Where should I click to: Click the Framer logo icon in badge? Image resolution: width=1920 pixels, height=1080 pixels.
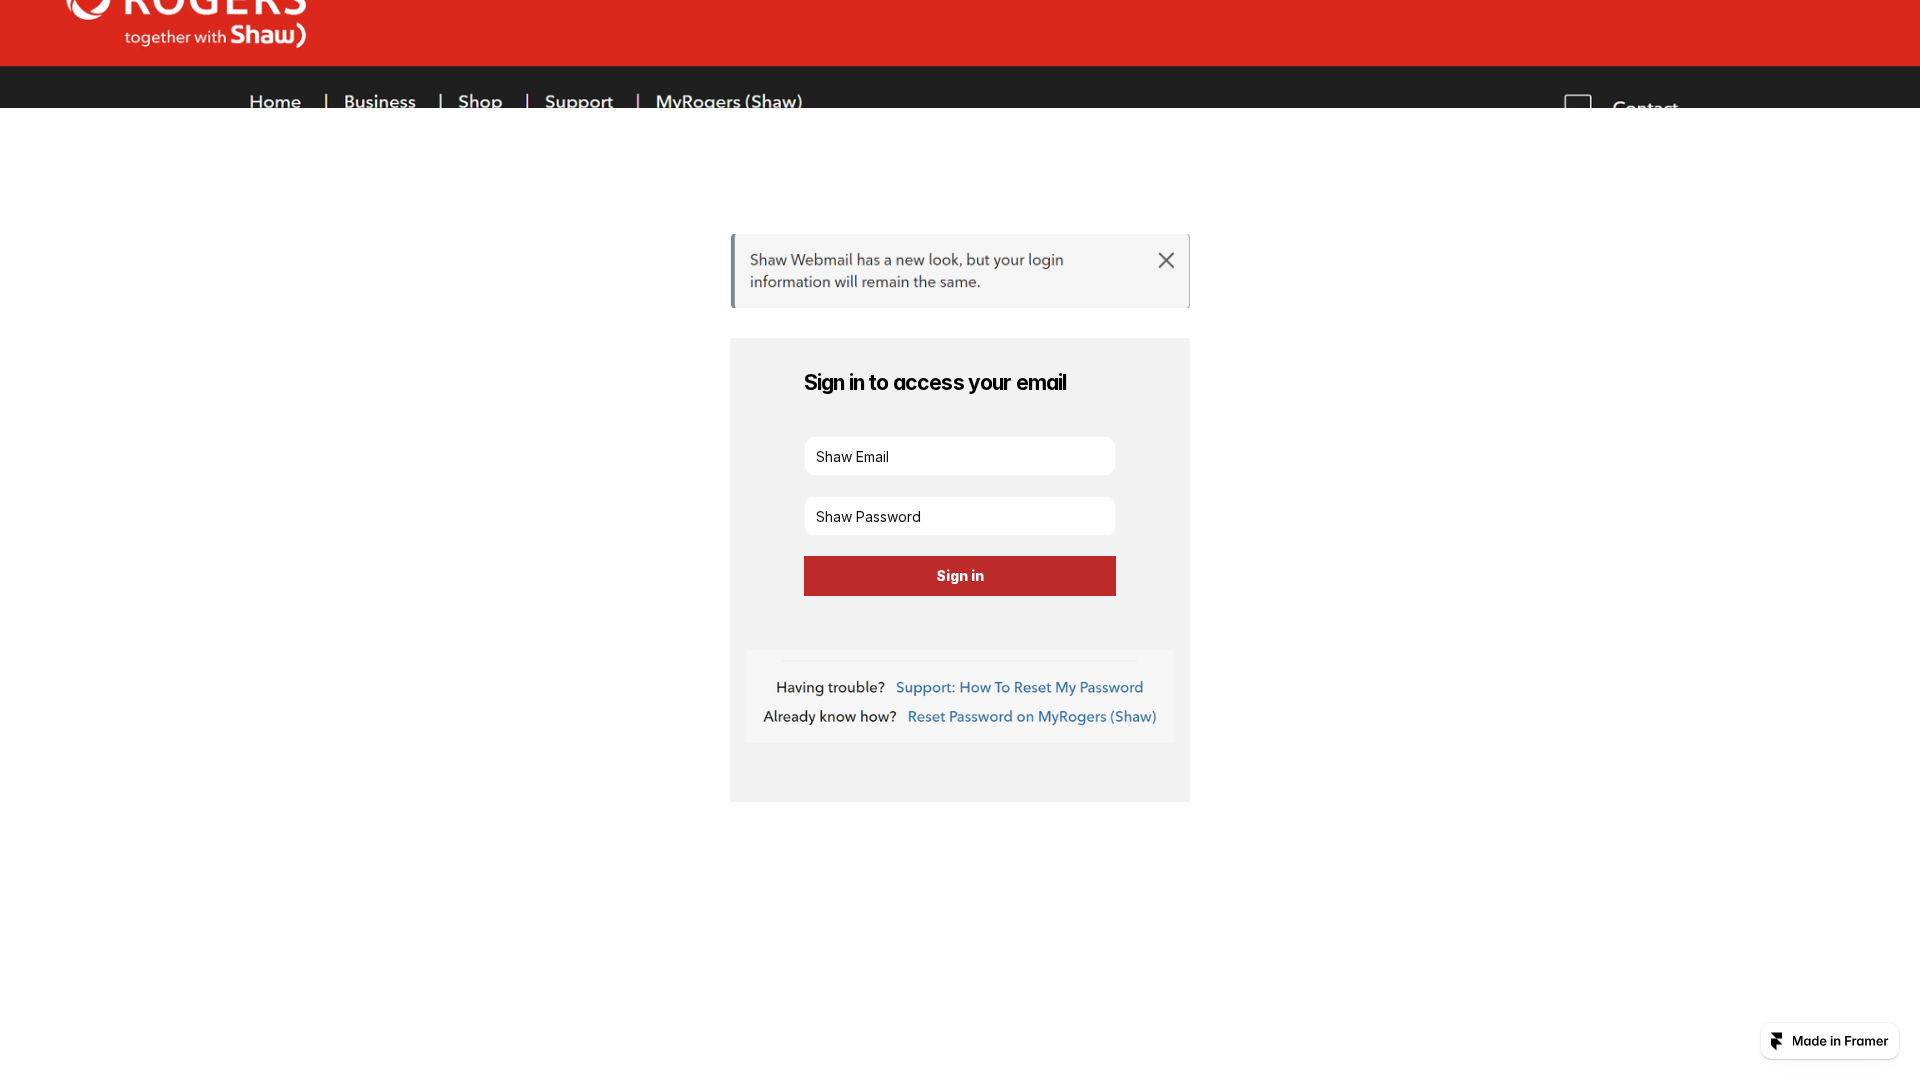[1777, 1041]
